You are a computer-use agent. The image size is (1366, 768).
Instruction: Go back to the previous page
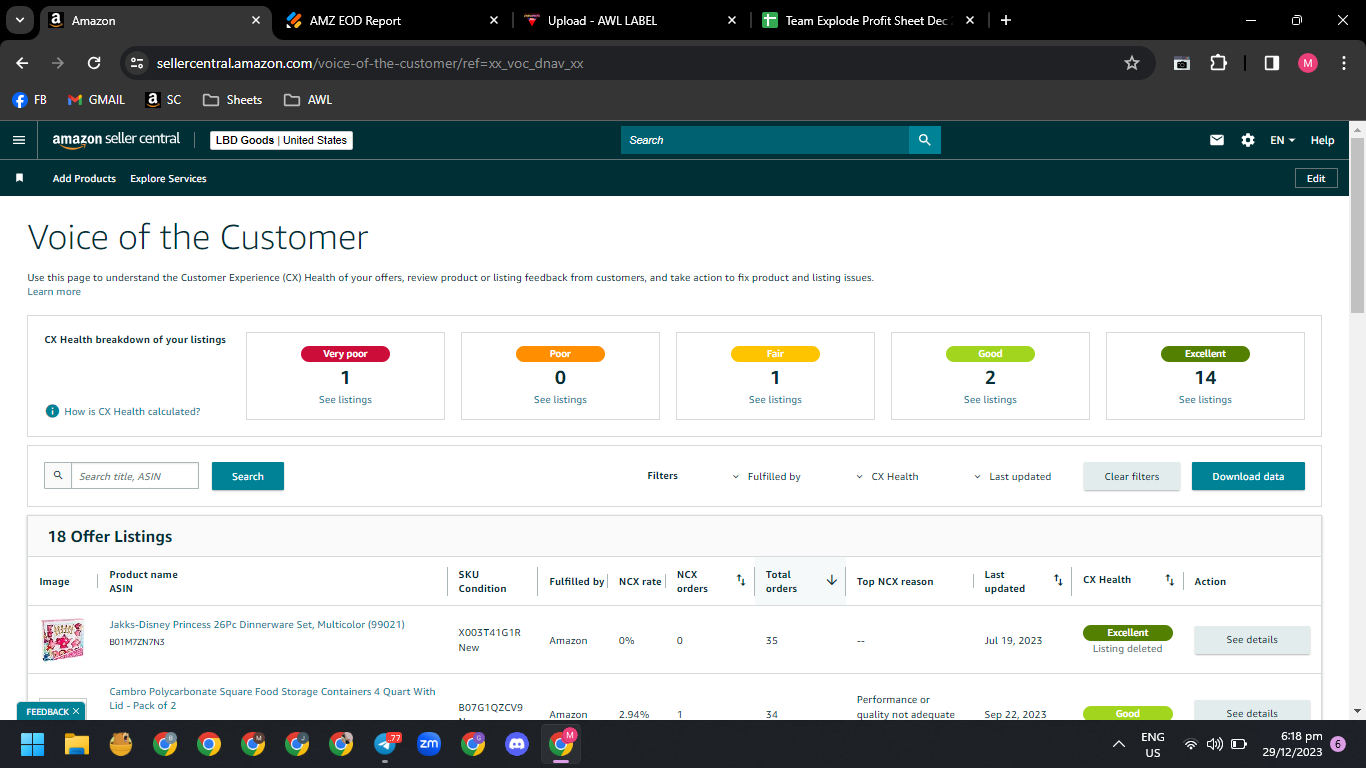pyautogui.click(x=22, y=63)
